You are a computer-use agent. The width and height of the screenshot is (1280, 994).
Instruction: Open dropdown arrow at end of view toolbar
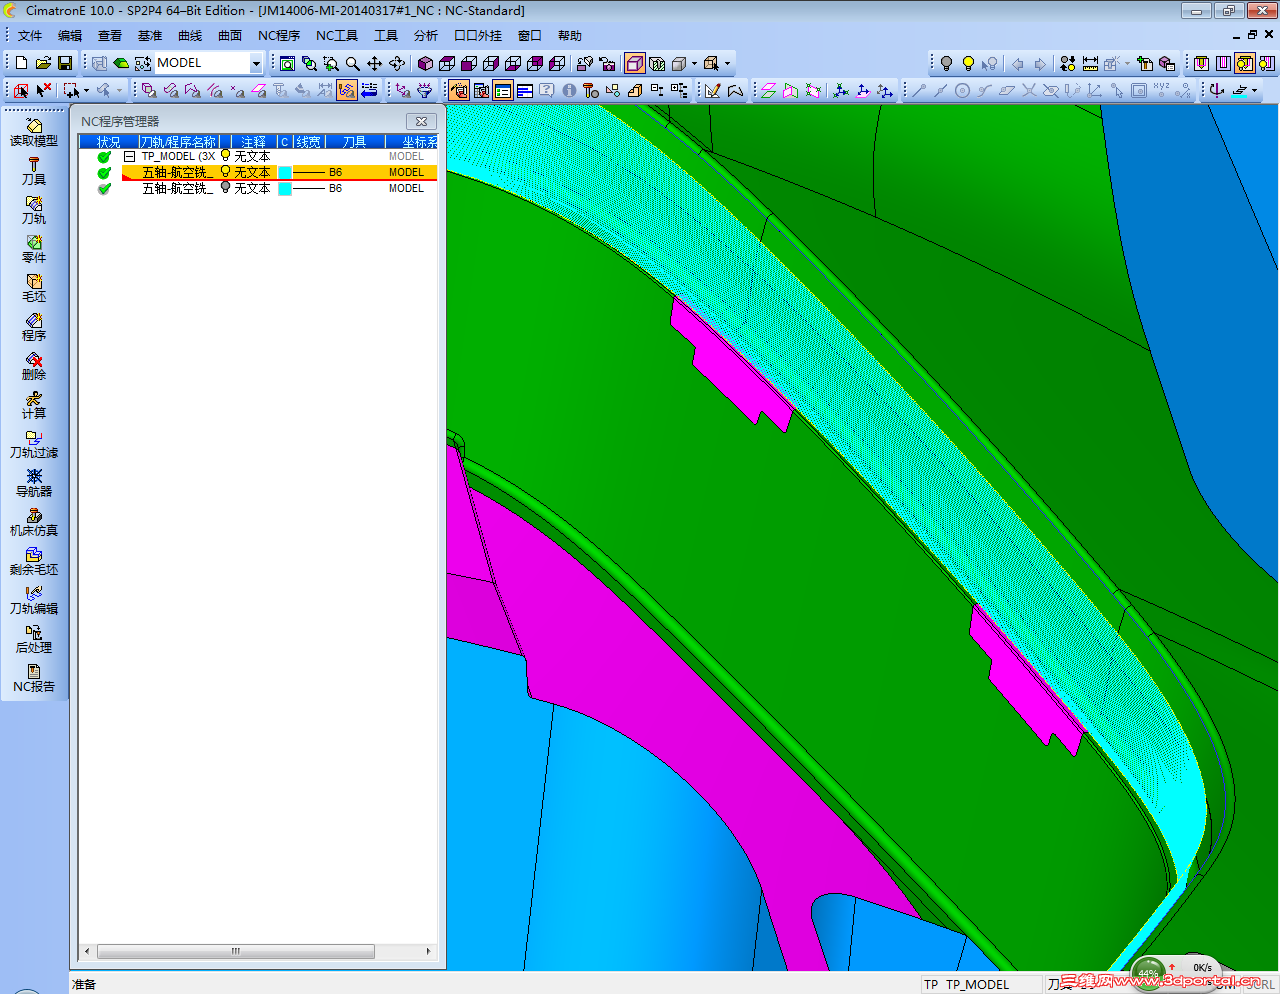pos(727,63)
